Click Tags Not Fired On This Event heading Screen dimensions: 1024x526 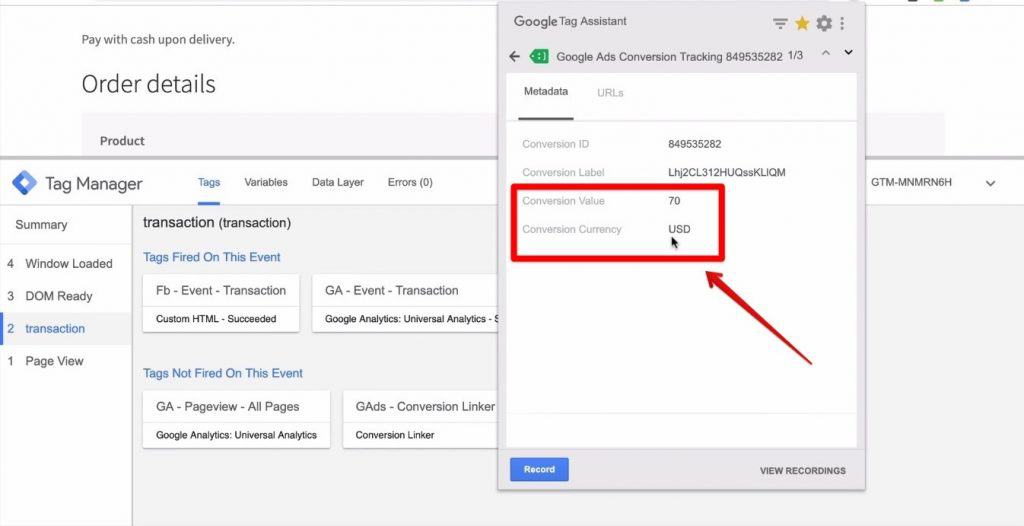pos(223,374)
